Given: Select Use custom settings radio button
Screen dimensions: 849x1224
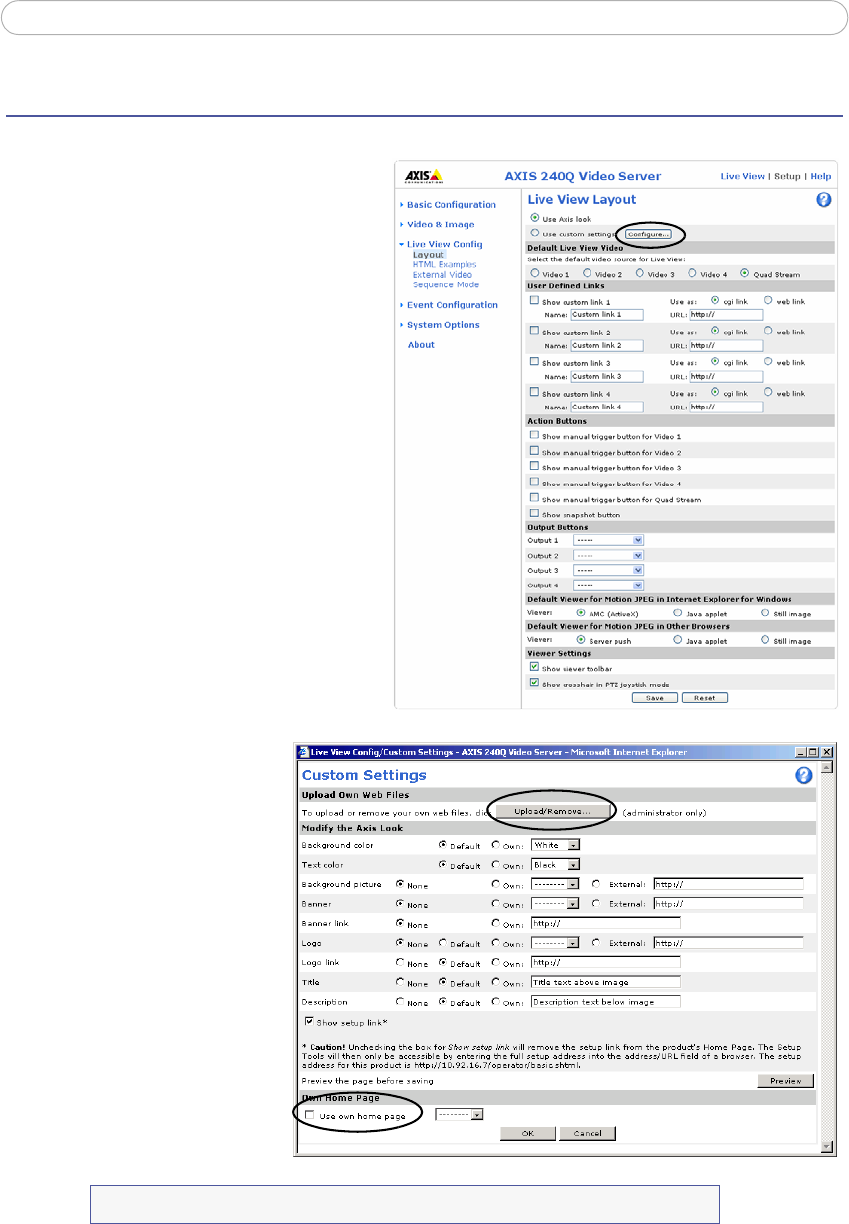Looking at the screenshot, I should 534,232.
